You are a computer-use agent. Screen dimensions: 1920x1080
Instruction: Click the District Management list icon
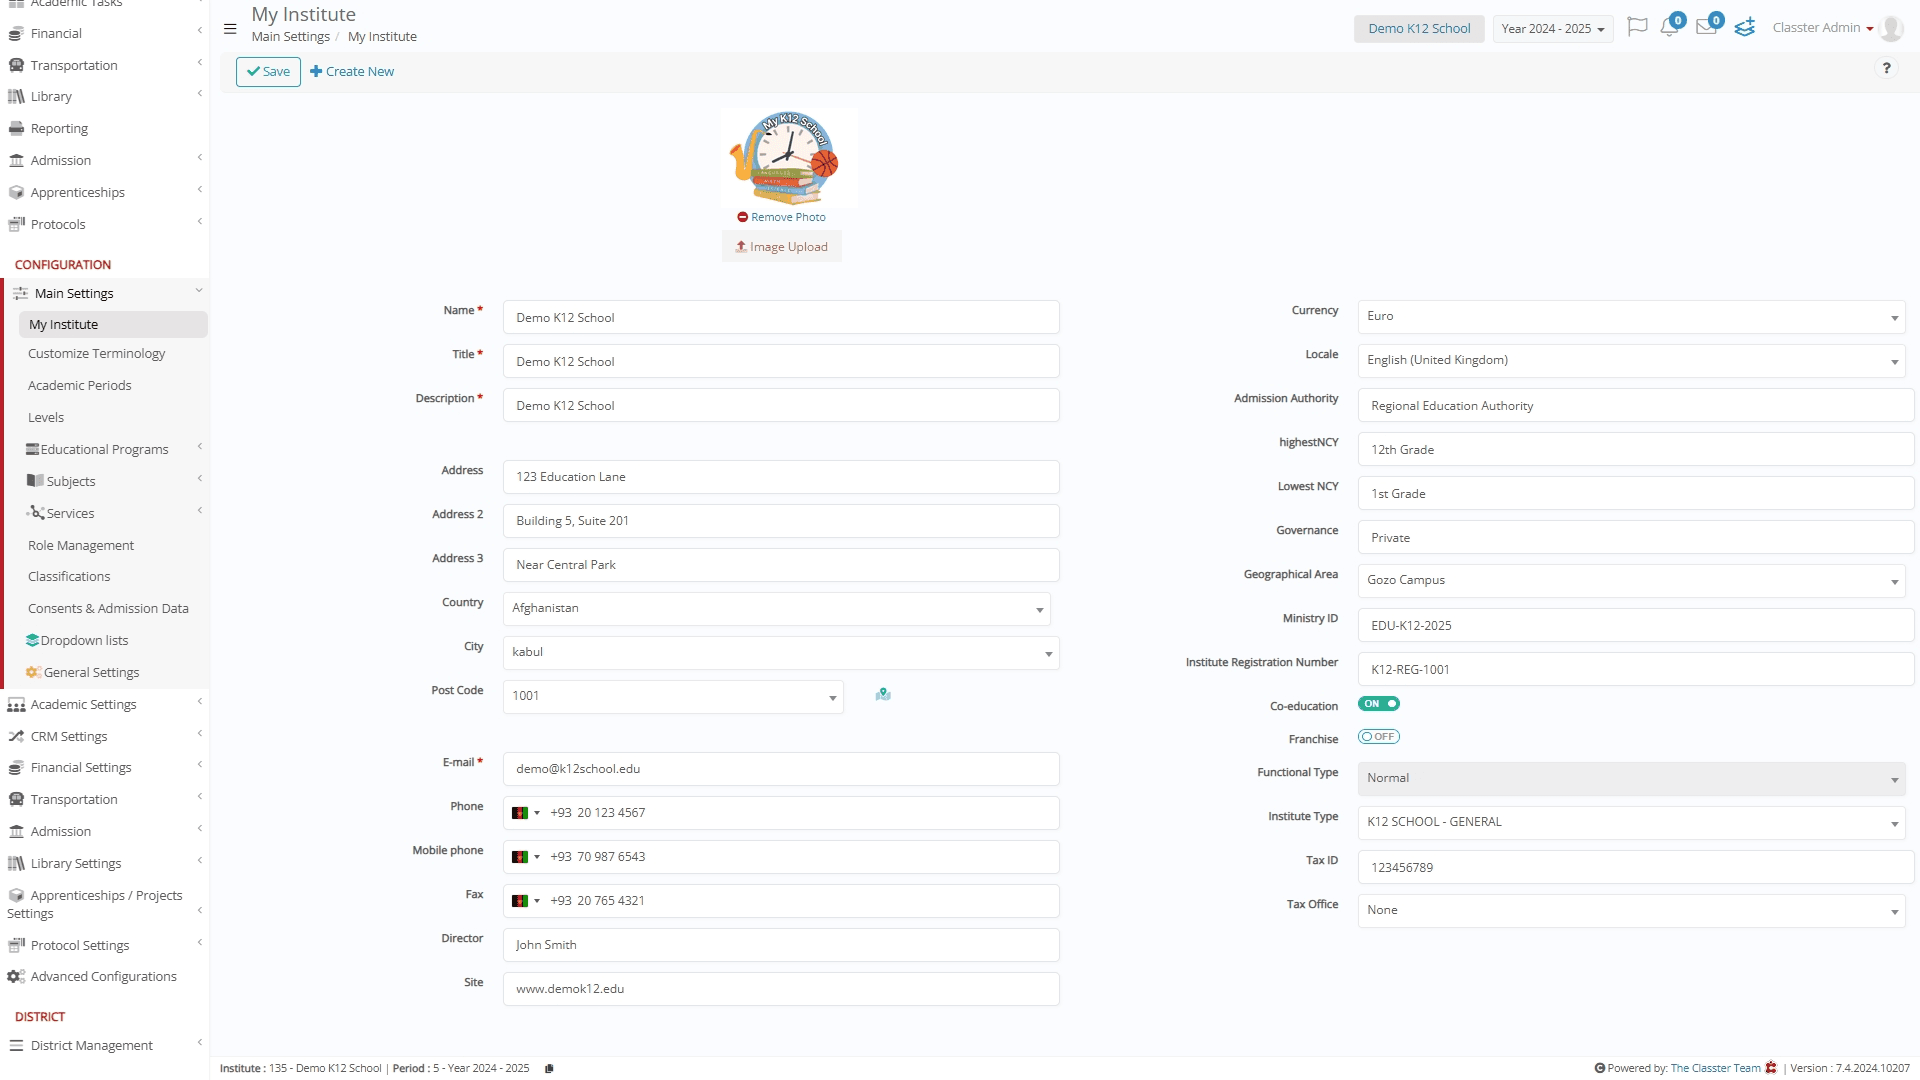click(16, 1046)
